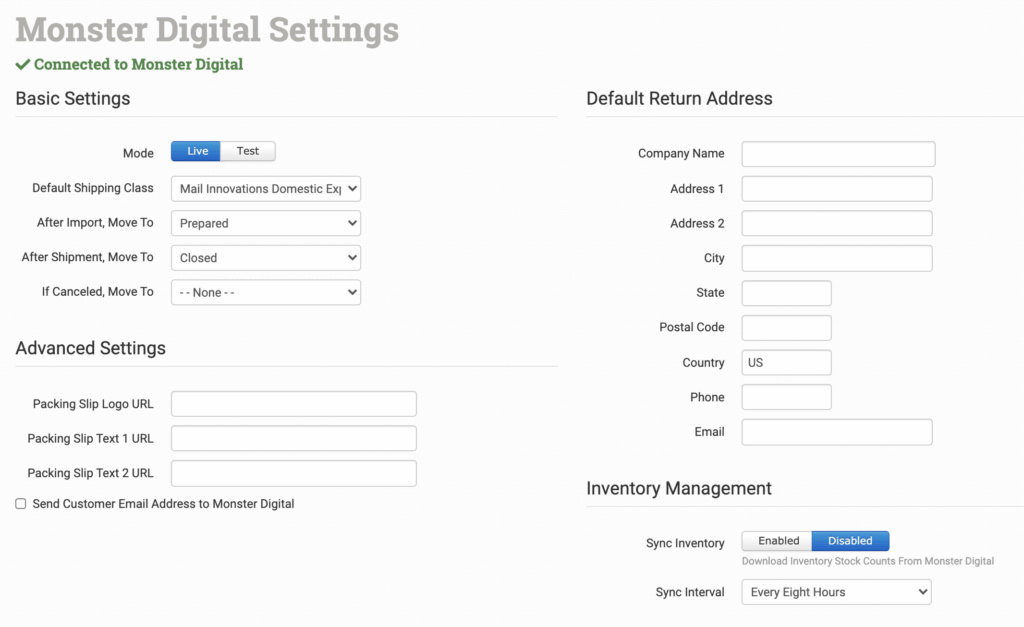Image resolution: width=1024 pixels, height=627 pixels.
Task: Expand After Import, Move To dropdown
Action: (265, 223)
